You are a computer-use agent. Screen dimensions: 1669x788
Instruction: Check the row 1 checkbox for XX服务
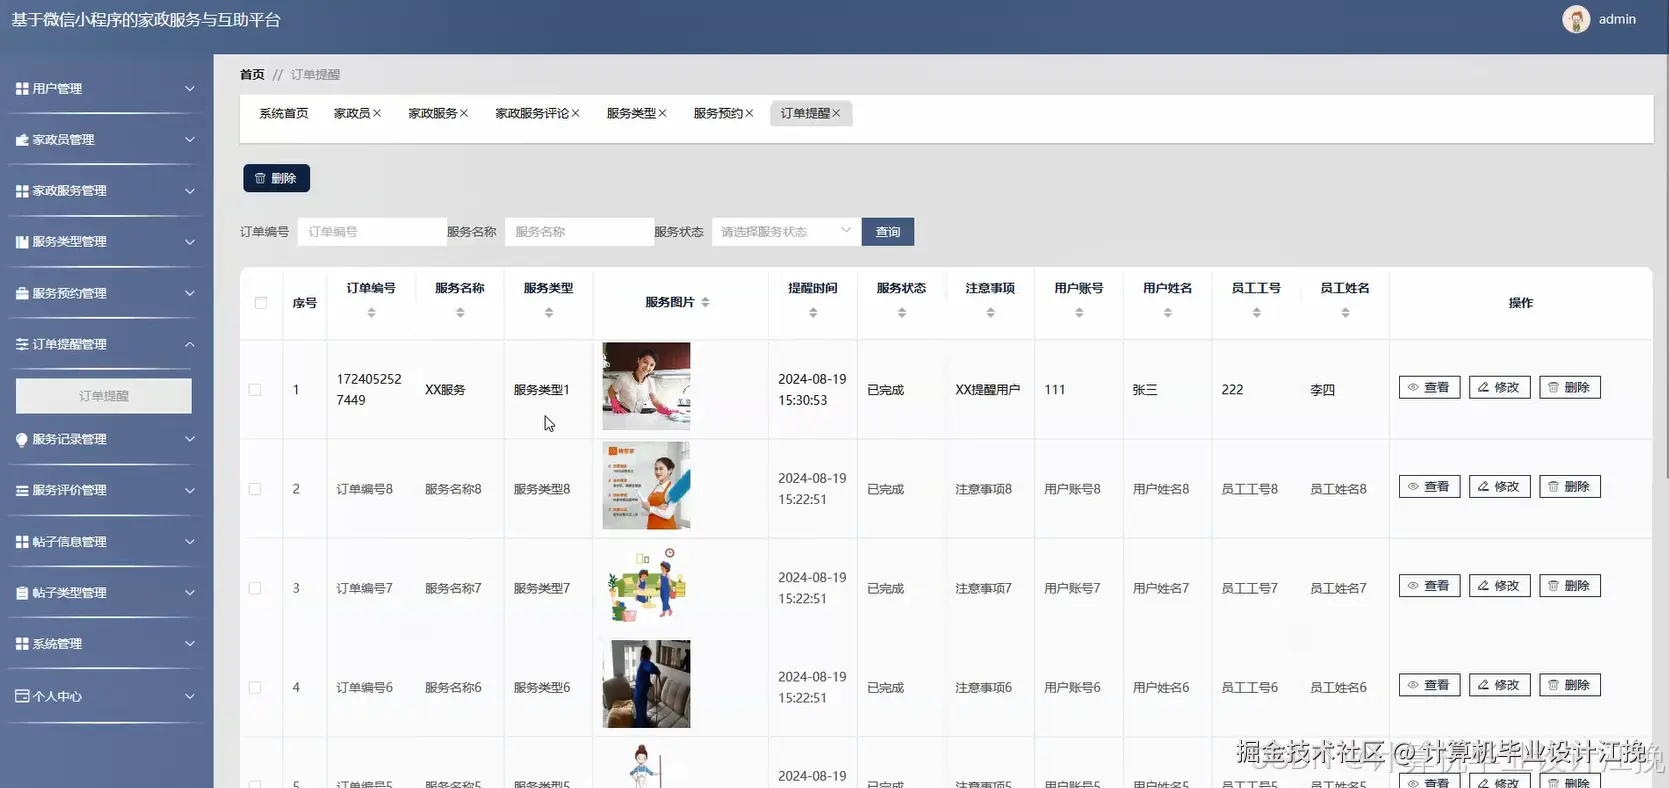(255, 390)
